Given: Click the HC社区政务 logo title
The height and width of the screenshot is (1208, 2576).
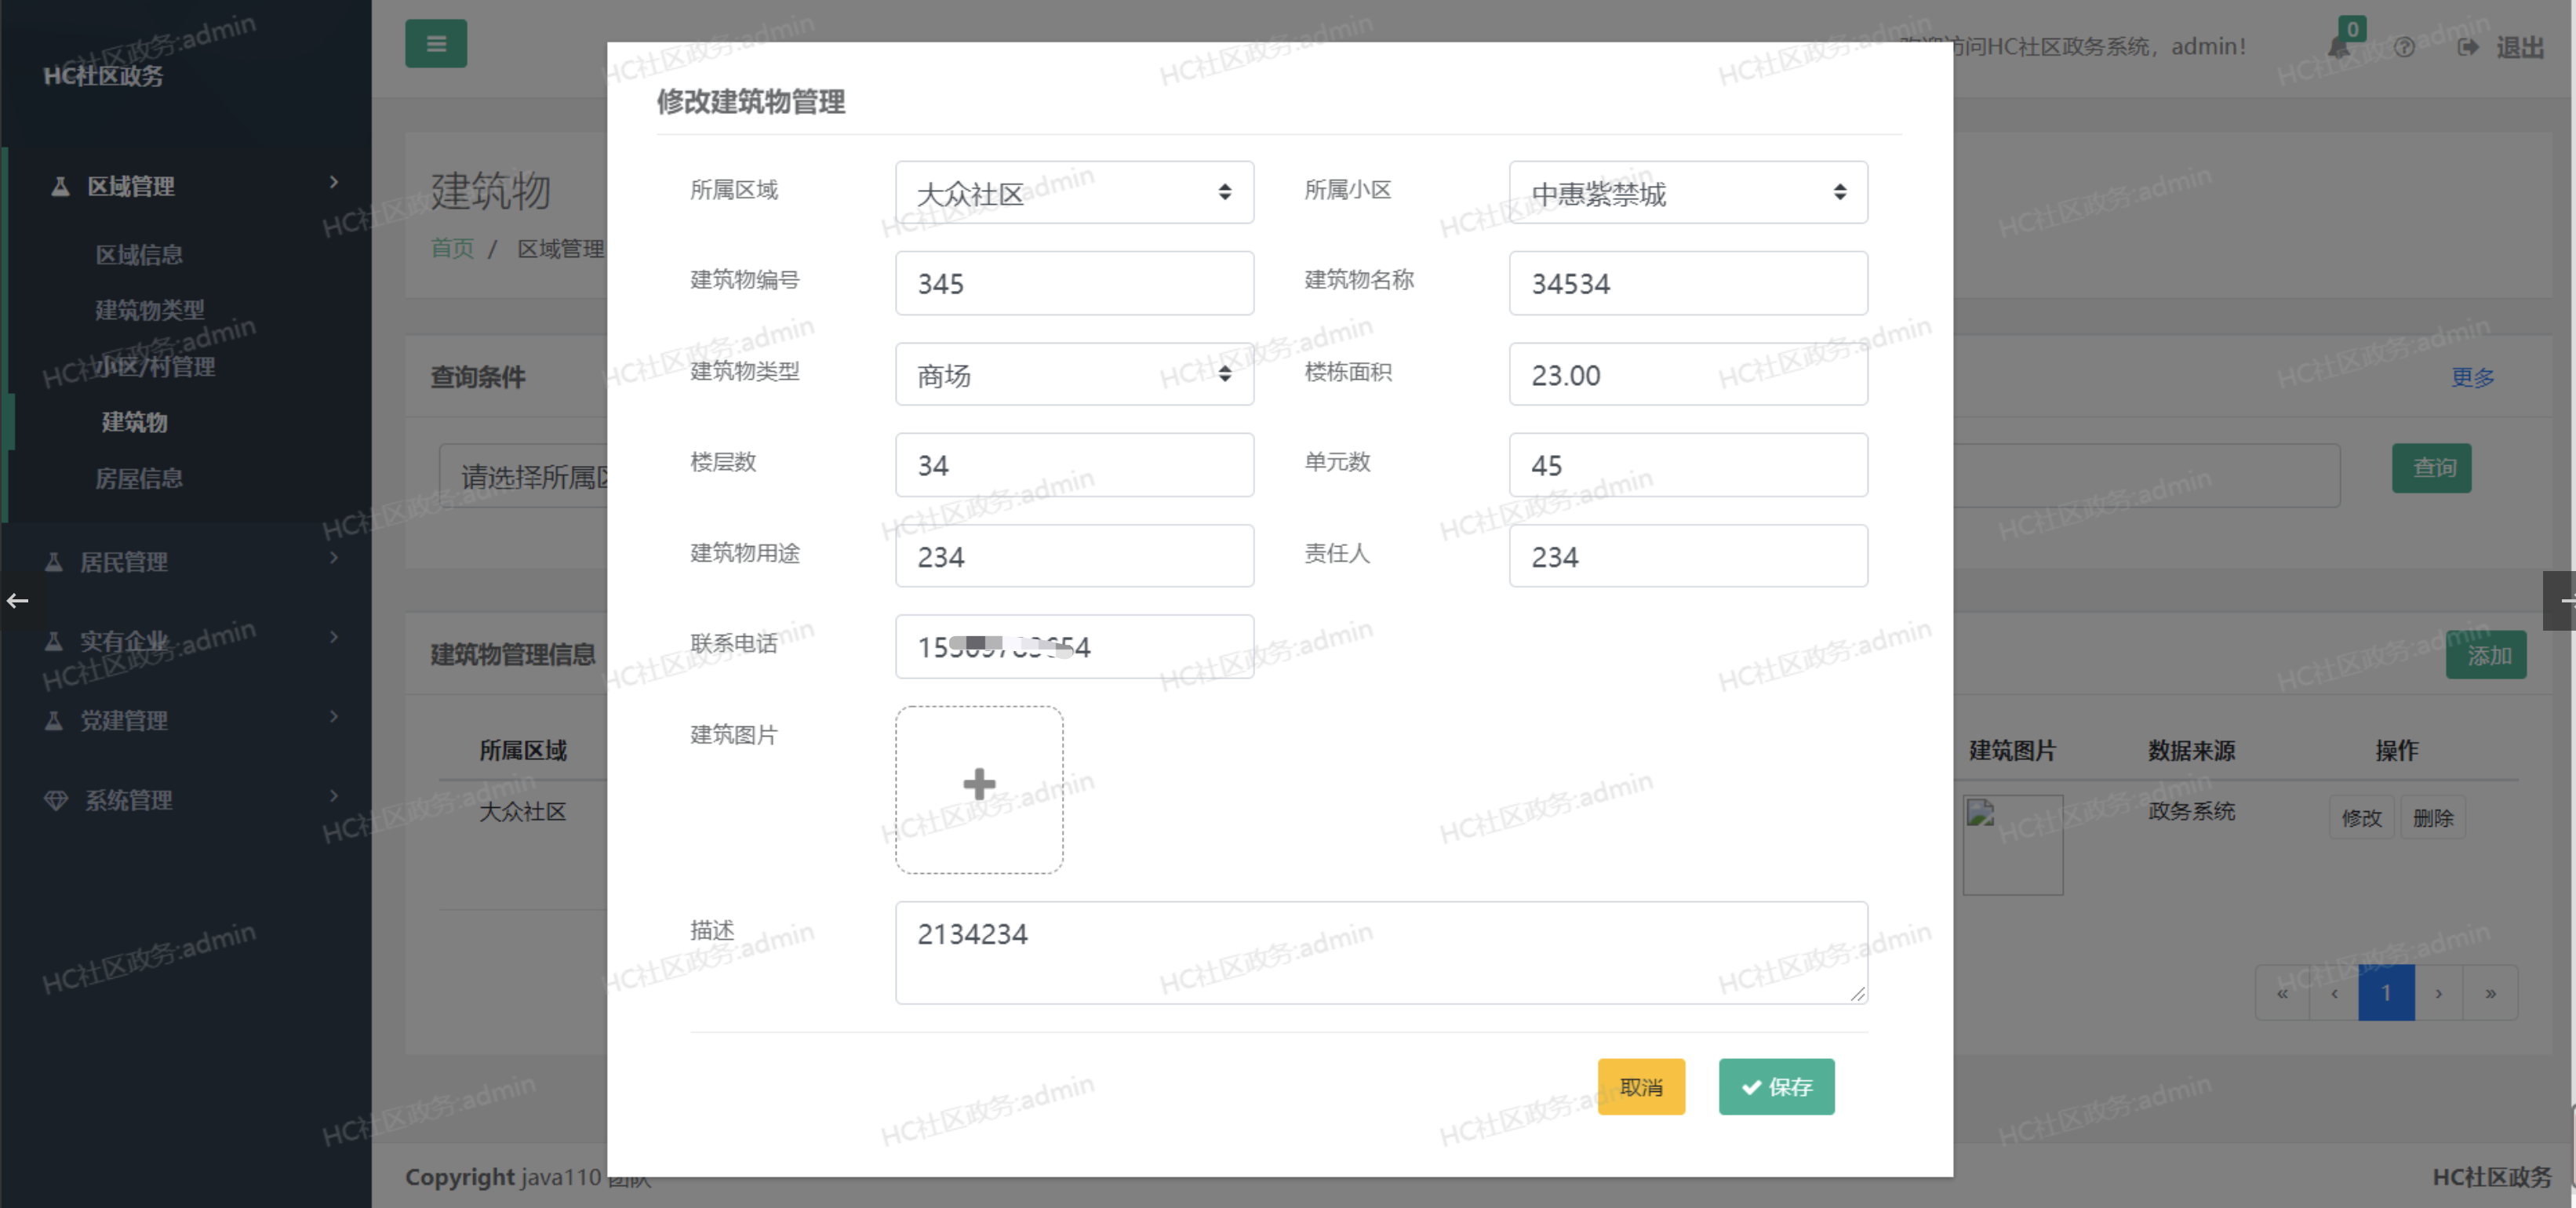Looking at the screenshot, I should 103,76.
